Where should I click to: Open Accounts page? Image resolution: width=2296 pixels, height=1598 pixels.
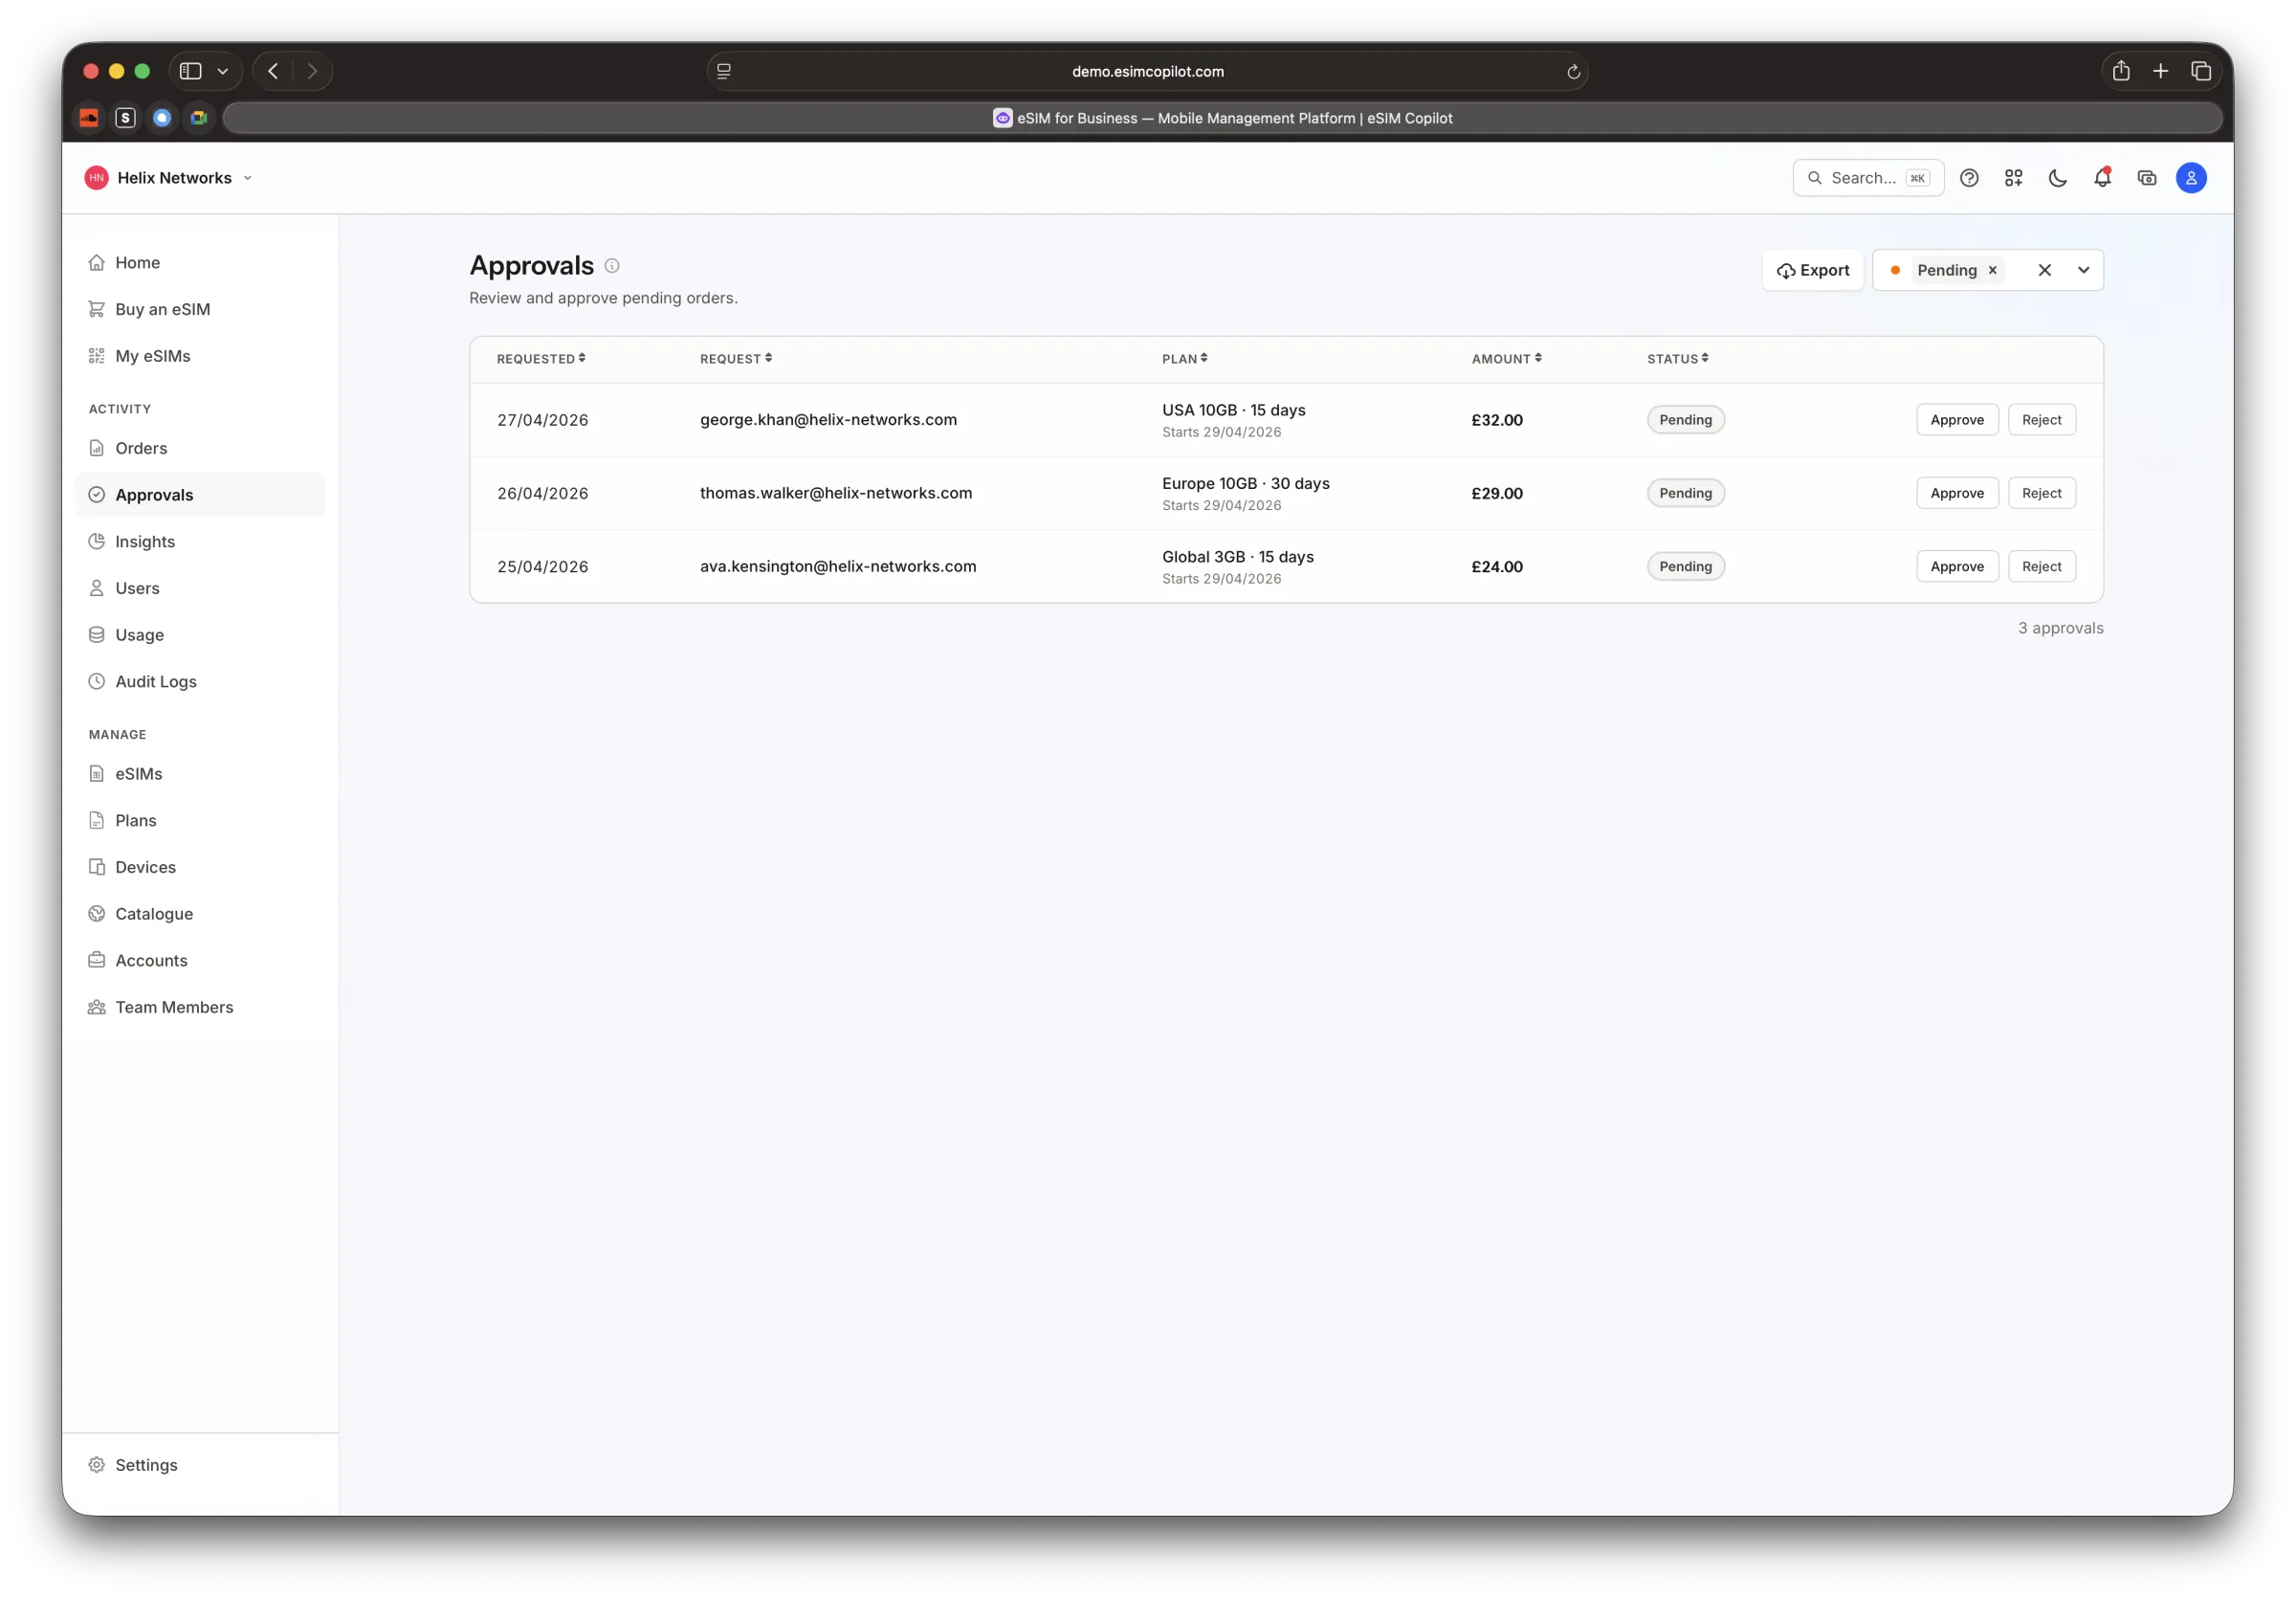pos(200,960)
